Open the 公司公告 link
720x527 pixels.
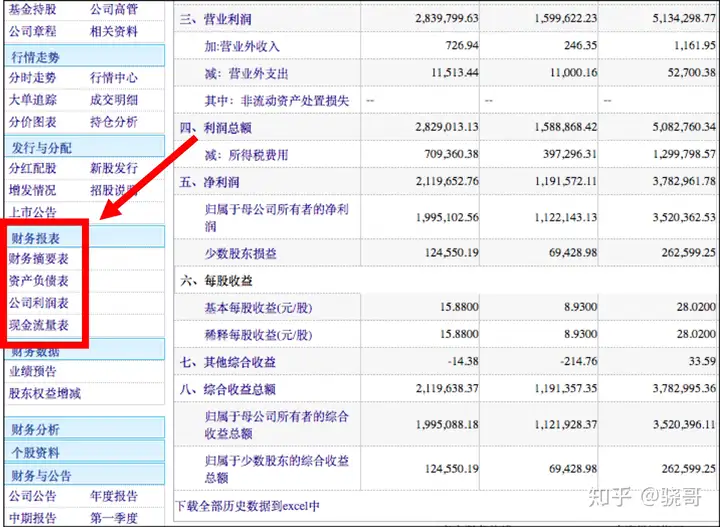click(32, 496)
